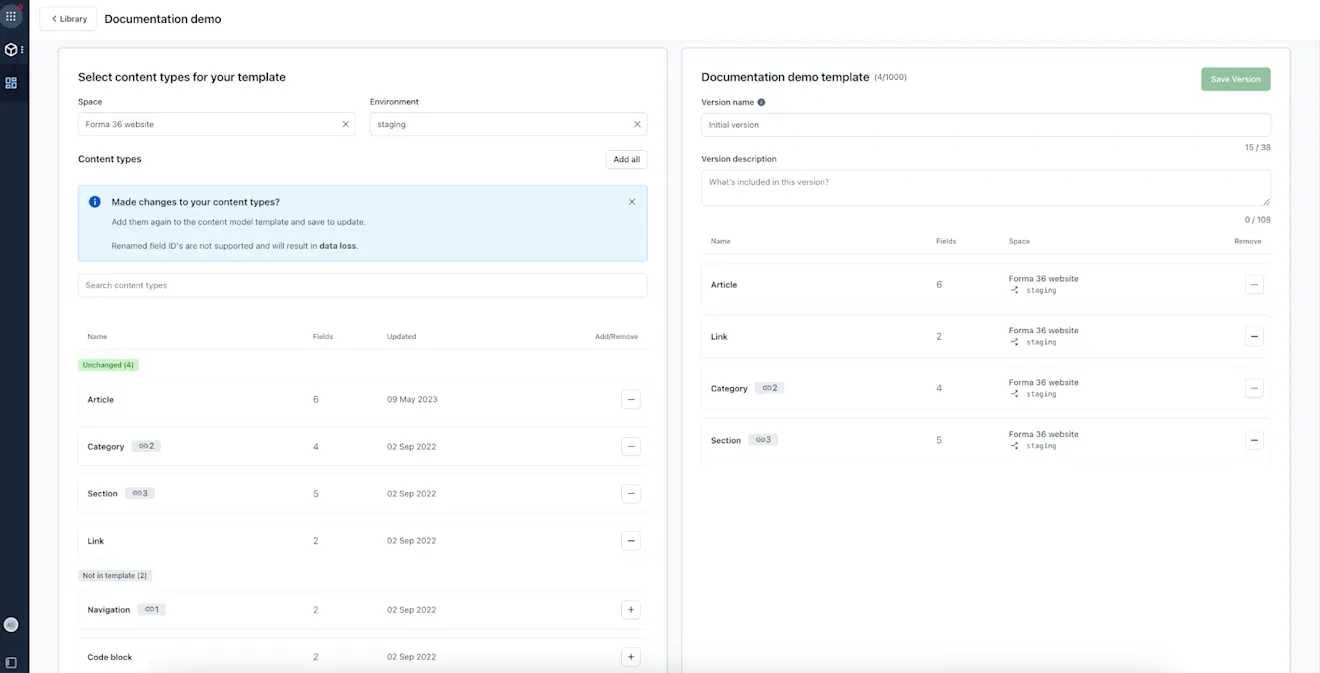Dismiss the content types info banner

point(632,202)
